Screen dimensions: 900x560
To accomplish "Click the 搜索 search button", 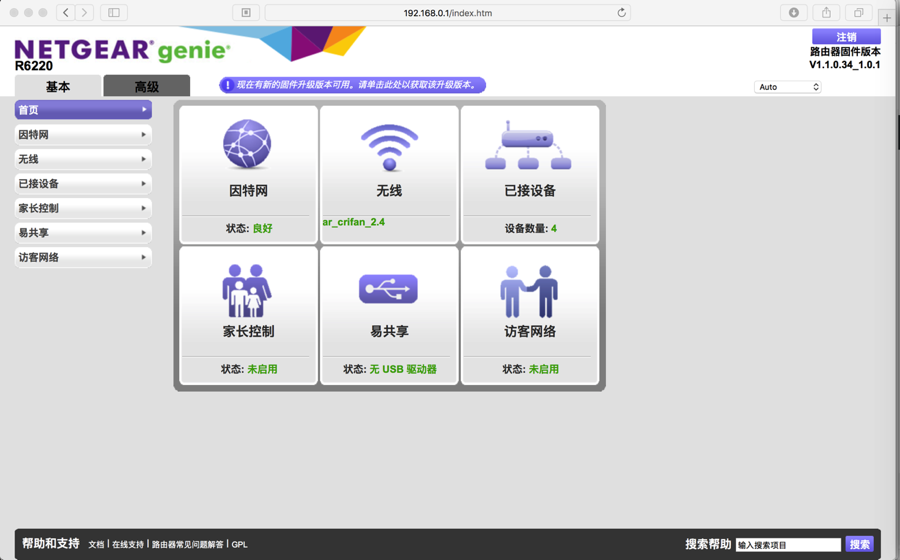I will coord(859,544).
